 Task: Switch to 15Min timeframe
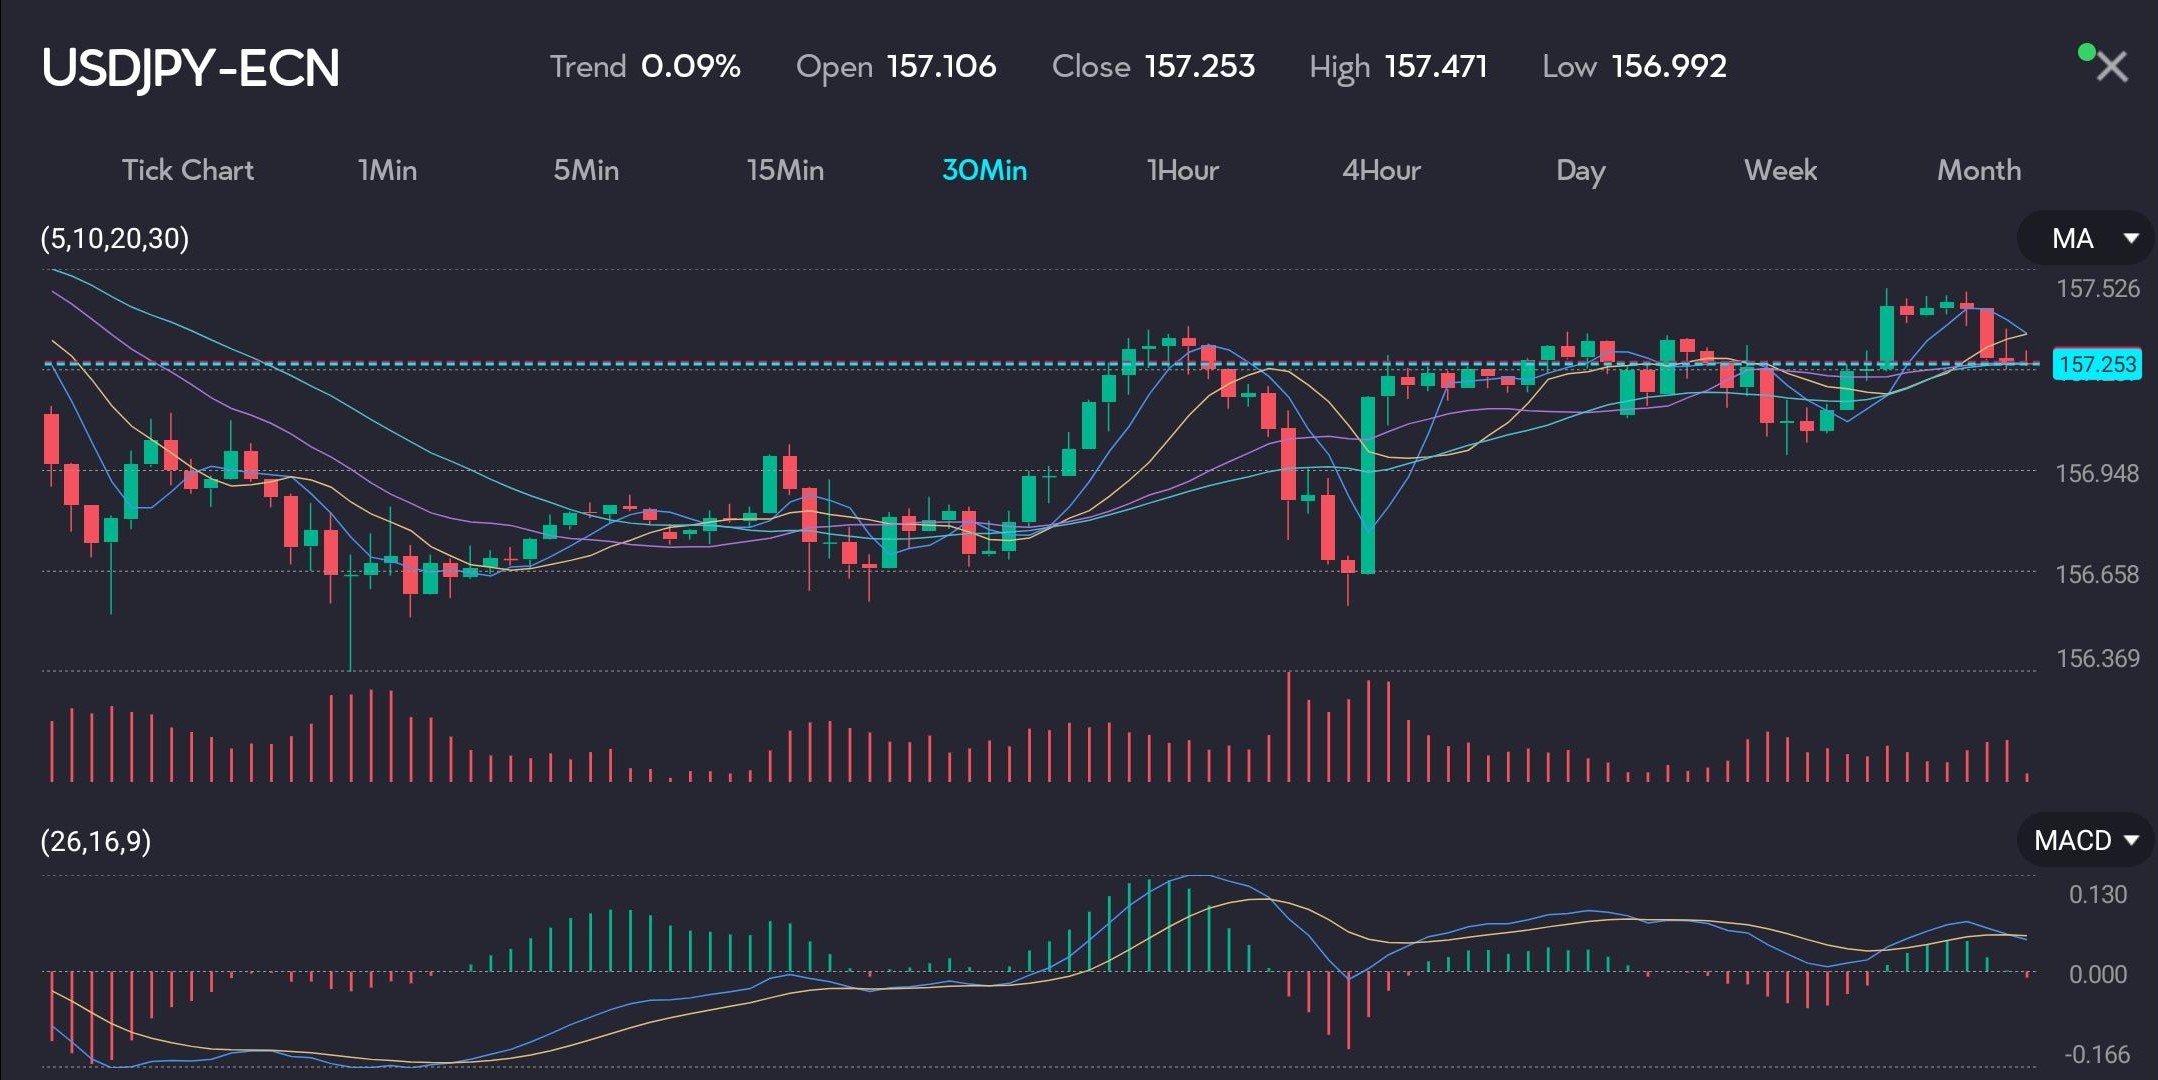coord(785,170)
